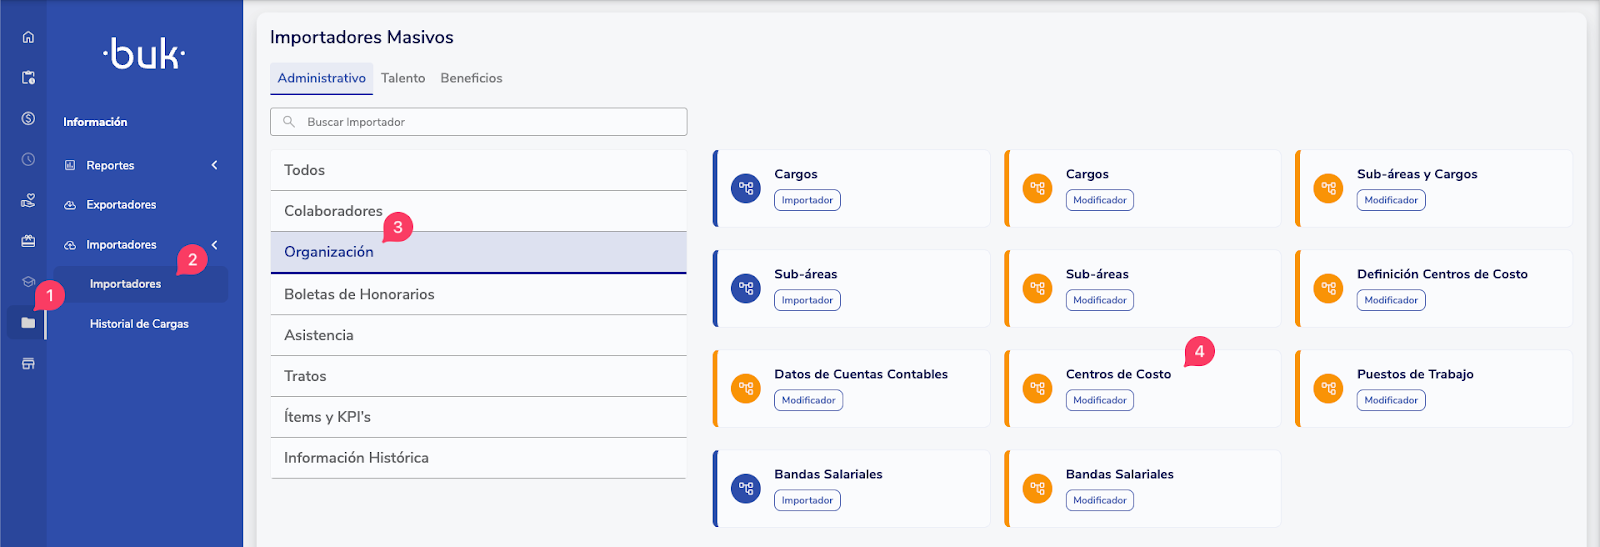The width and height of the screenshot is (1600, 547).
Task: Click the dollar sign sidebar icon
Action: click(28, 118)
